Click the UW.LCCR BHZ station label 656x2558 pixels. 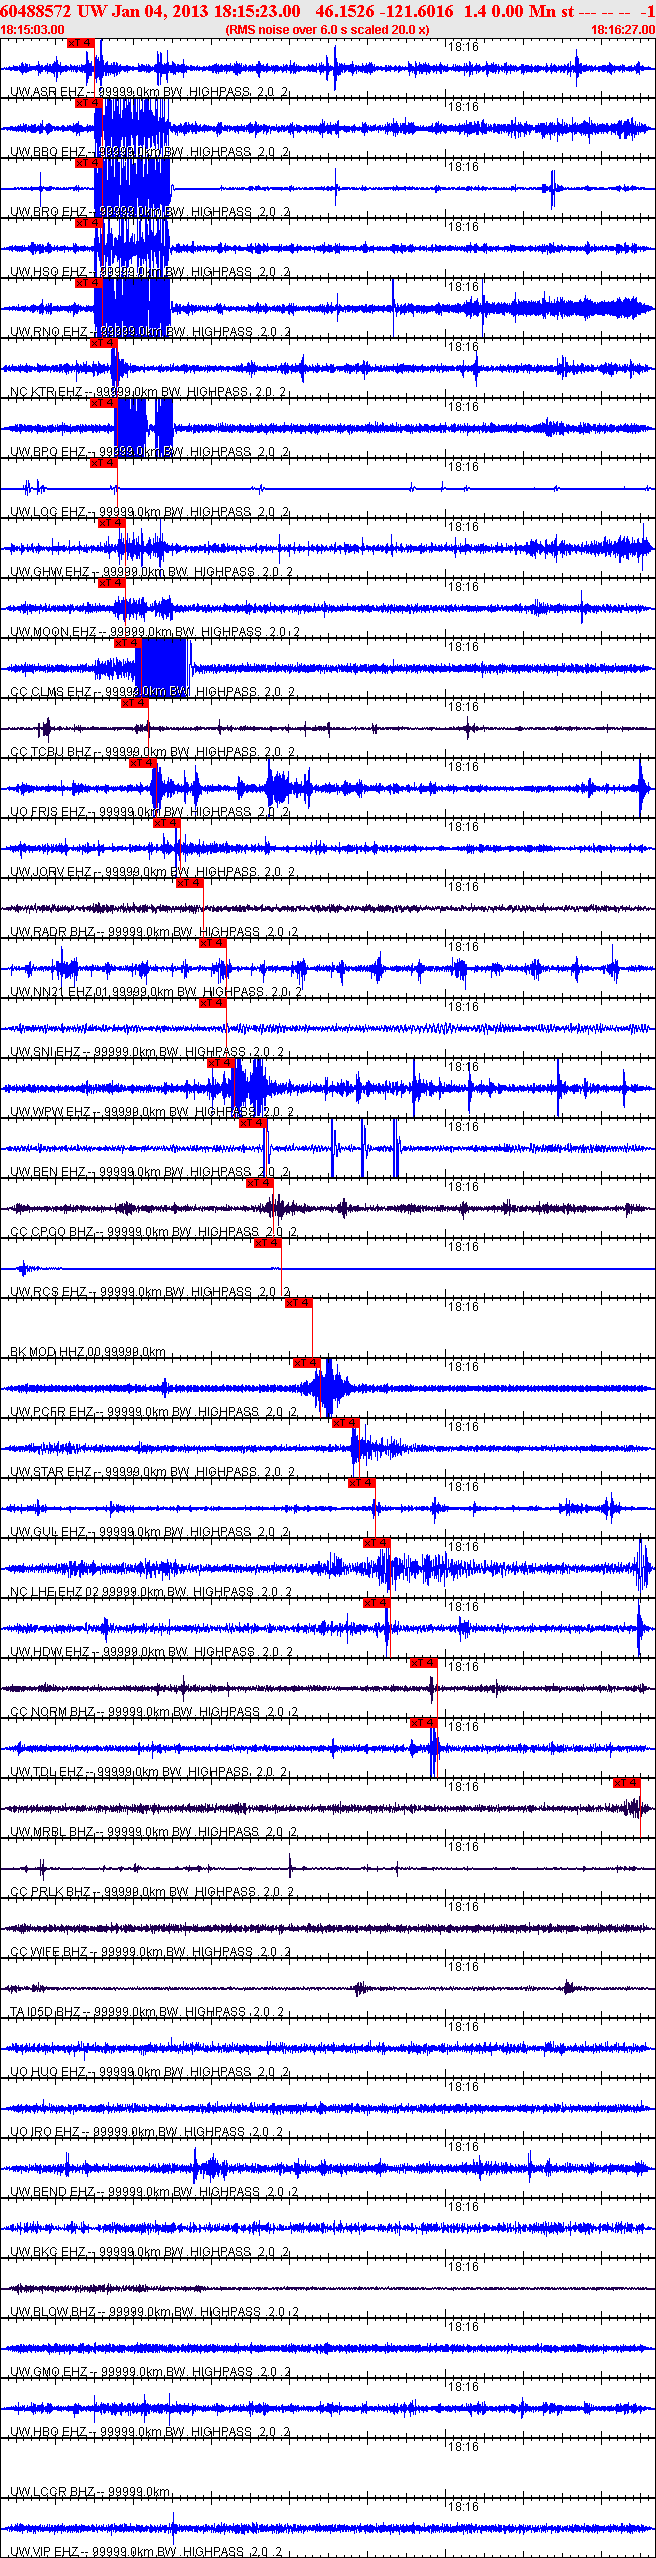(52, 2492)
